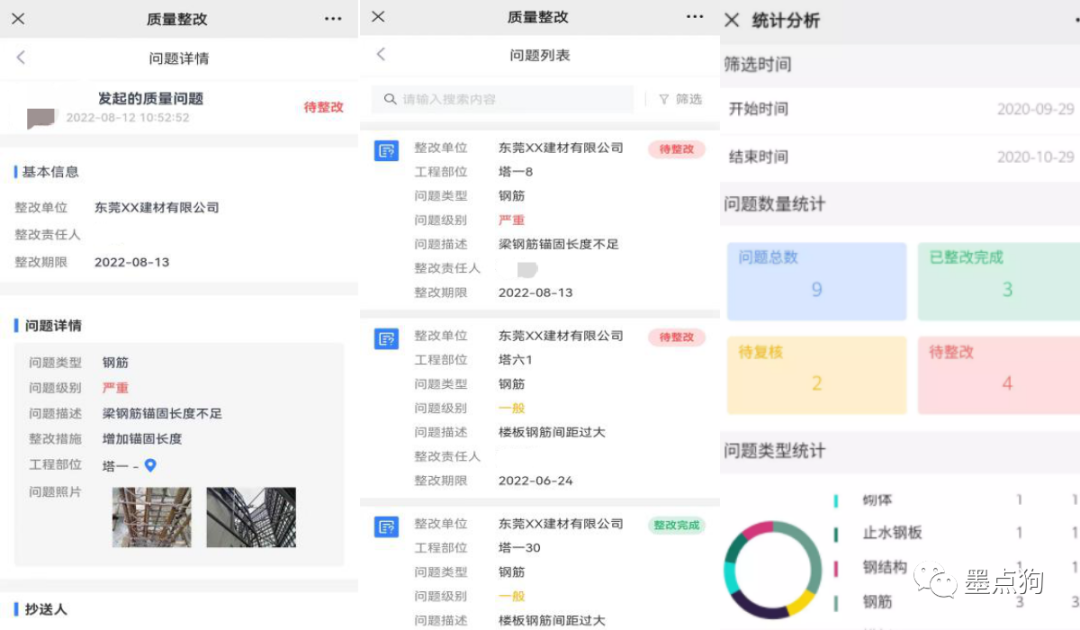Close the 统计分析 page with X icon
The height and width of the screenshot is (630, 1080).
(732, 21)
